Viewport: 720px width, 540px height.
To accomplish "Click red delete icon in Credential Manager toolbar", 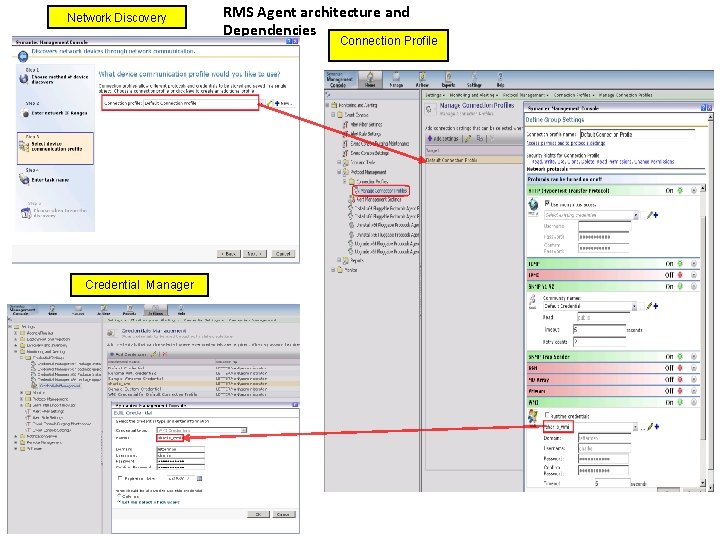I will 164,354.
